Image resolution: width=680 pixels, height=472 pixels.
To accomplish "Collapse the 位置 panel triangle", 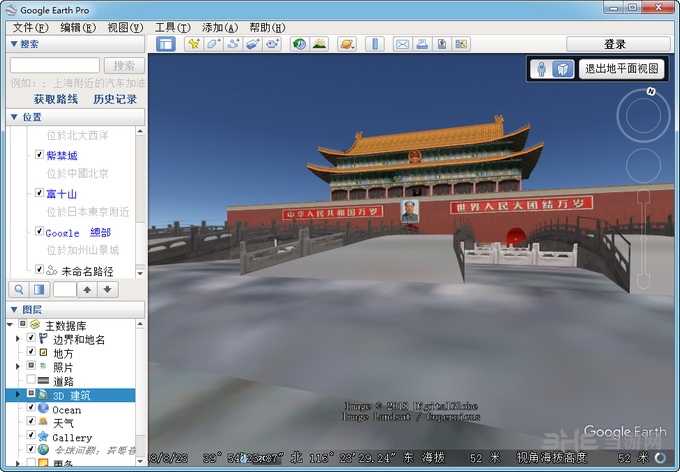I will pos(13,117).
